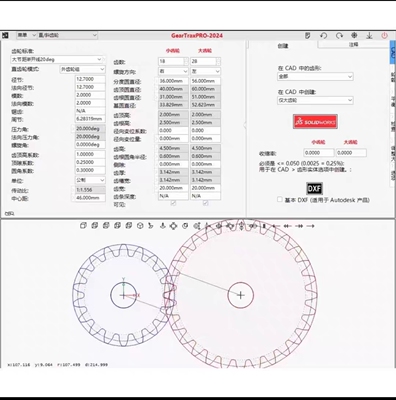Select the unshaded wireframe cube view icon

tap(83, 226)
